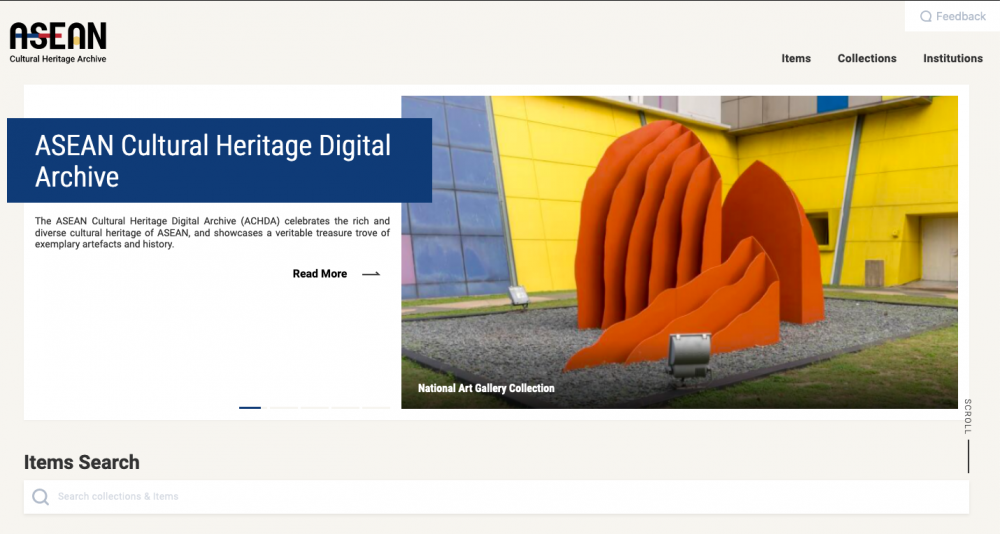The image size is (1000, 534).
Task: Click the Search collections & items field
Action: click(496, 496)
